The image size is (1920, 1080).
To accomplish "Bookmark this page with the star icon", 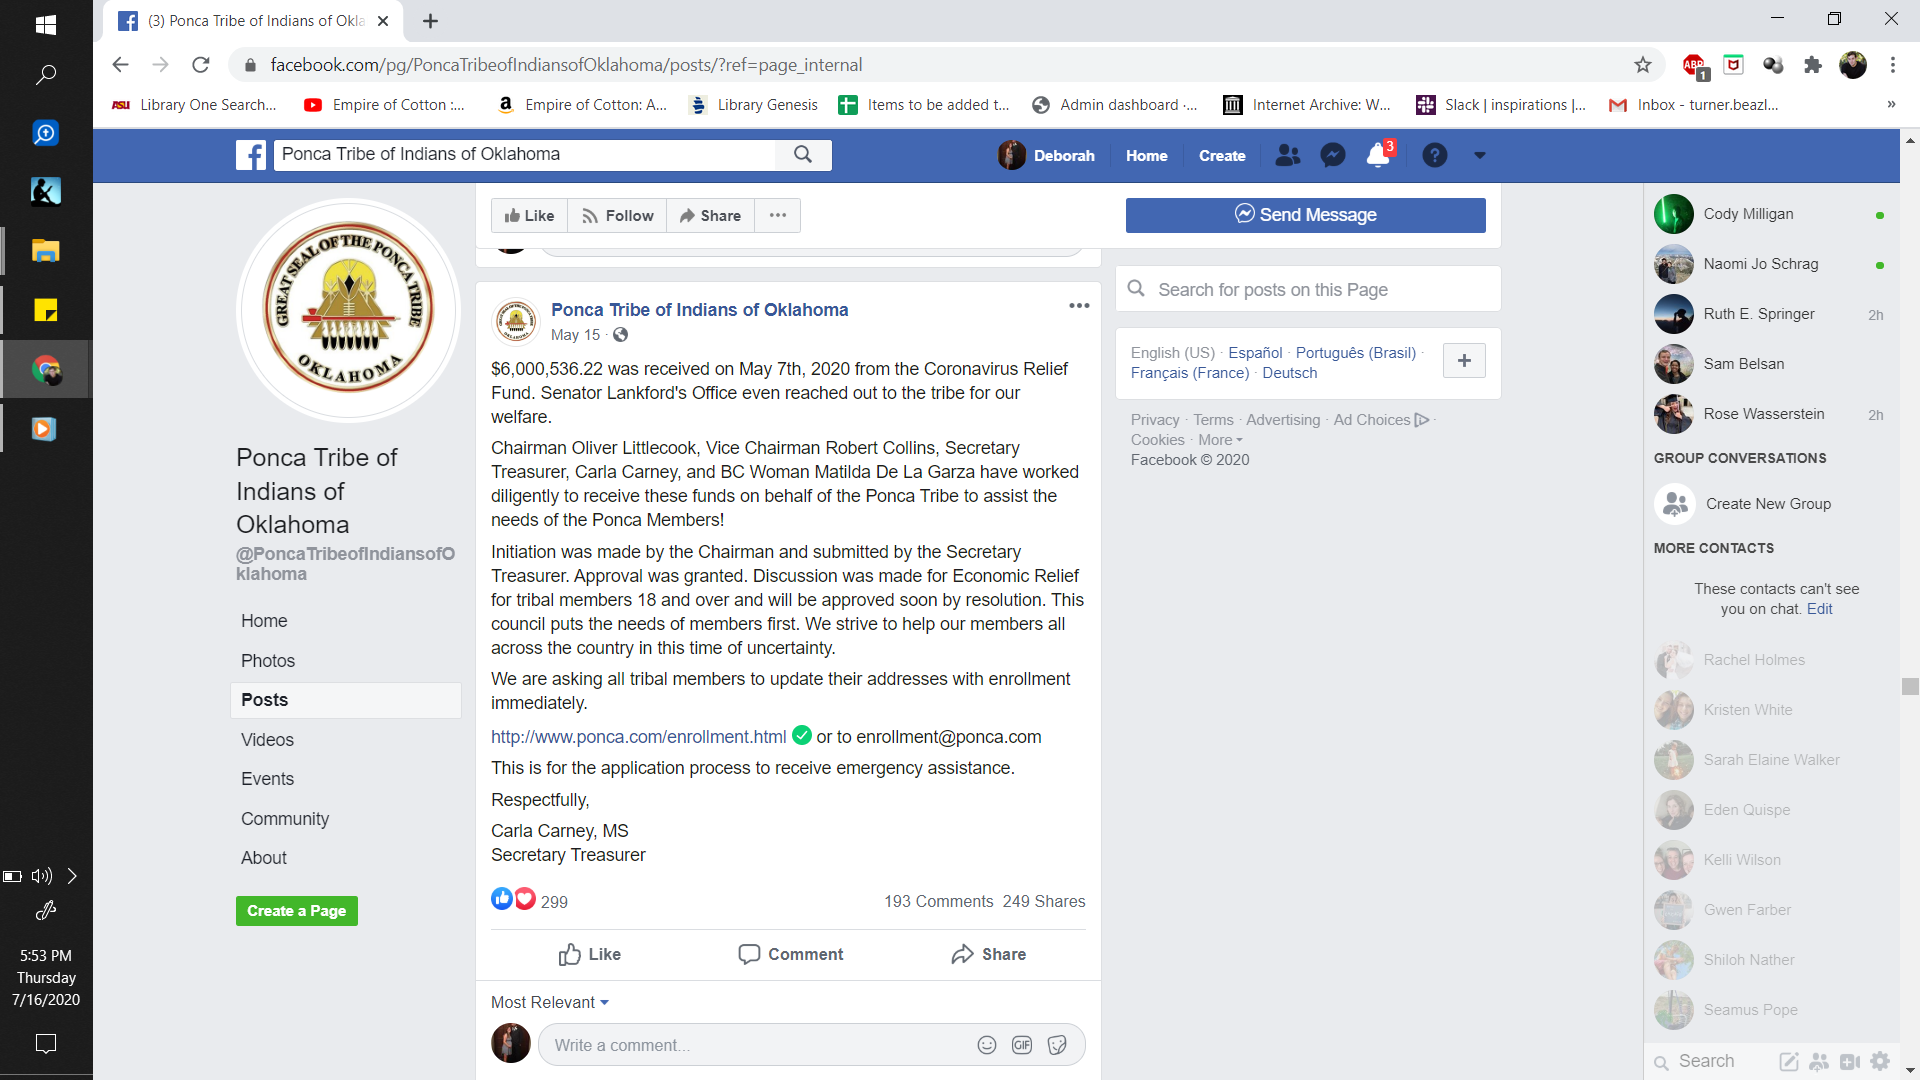I will (x=1643, y=65).
